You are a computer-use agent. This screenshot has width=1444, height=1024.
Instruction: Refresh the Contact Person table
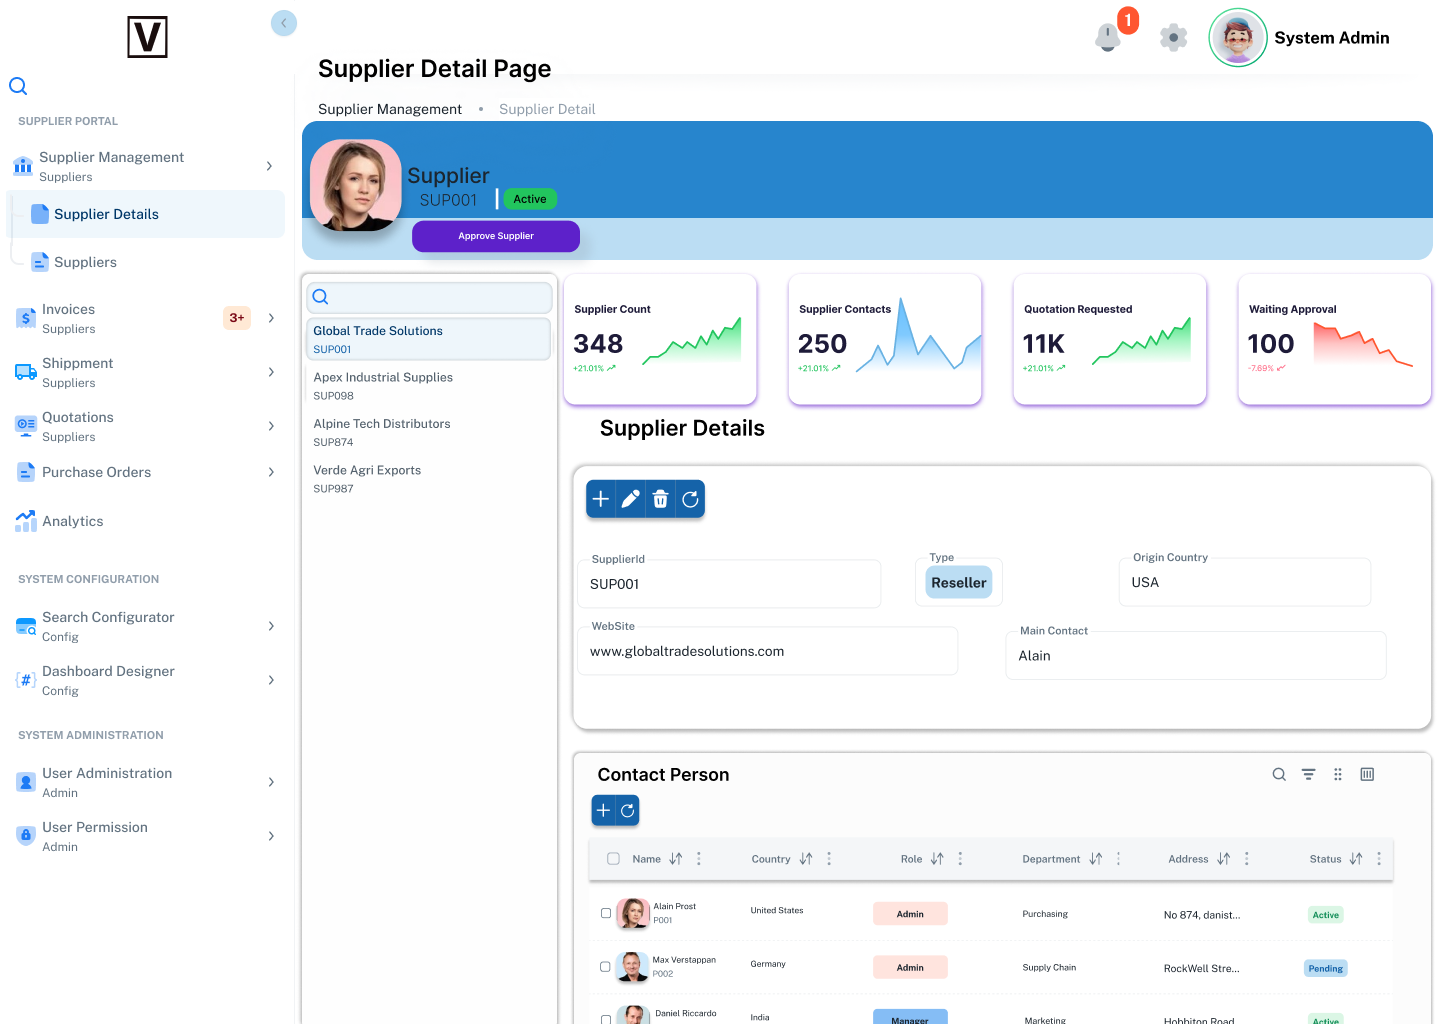click(x=628, y=811)
